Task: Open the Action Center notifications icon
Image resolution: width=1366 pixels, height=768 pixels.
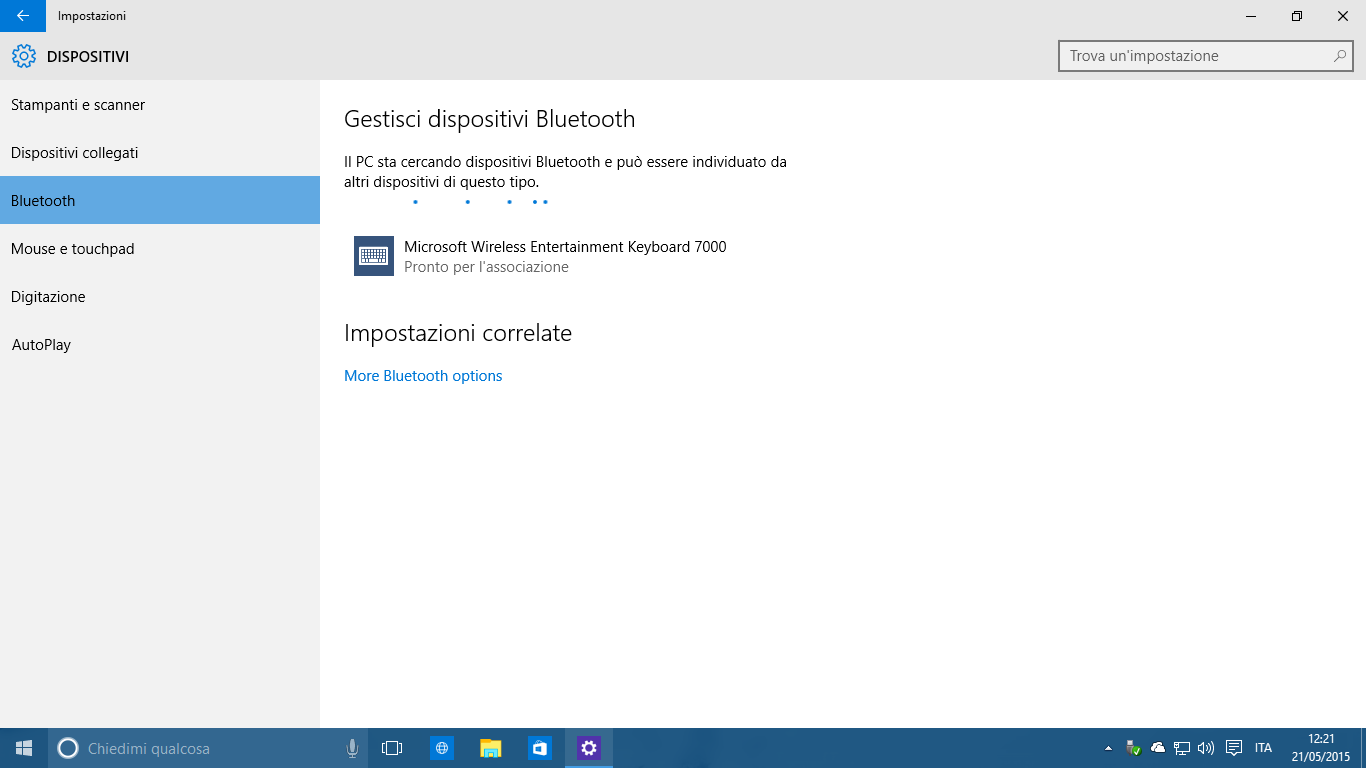Action: point(1234,748)
